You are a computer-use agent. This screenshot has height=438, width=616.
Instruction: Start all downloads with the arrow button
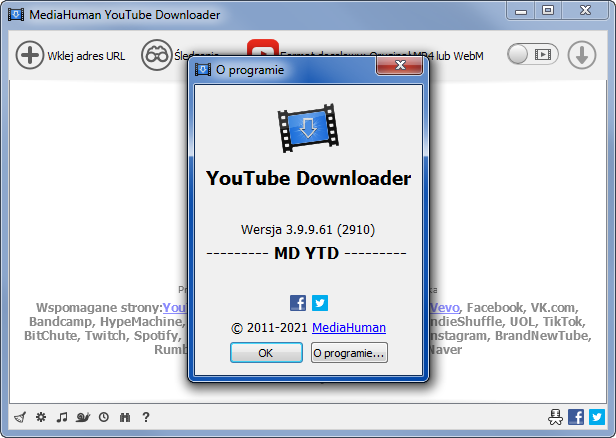point(582,55)
